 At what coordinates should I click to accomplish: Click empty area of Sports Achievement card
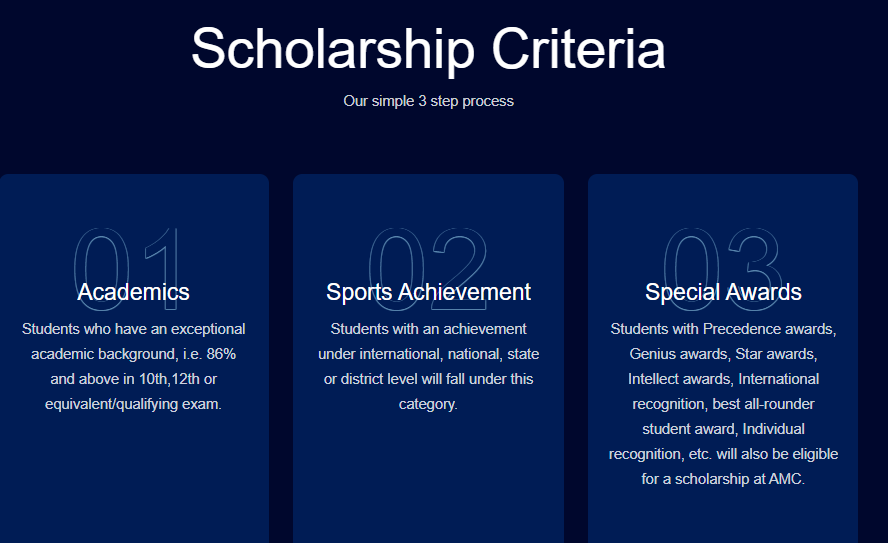428,480
